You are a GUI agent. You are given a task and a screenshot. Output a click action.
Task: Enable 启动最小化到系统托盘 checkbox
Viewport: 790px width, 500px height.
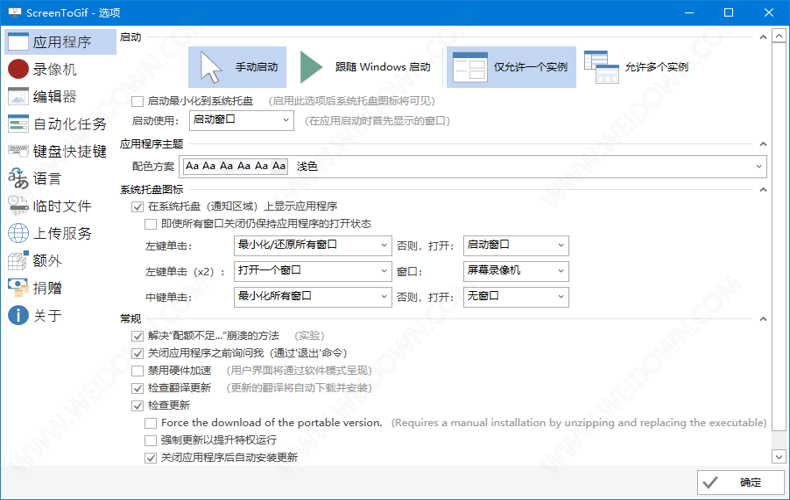click(x=137, y=101)
